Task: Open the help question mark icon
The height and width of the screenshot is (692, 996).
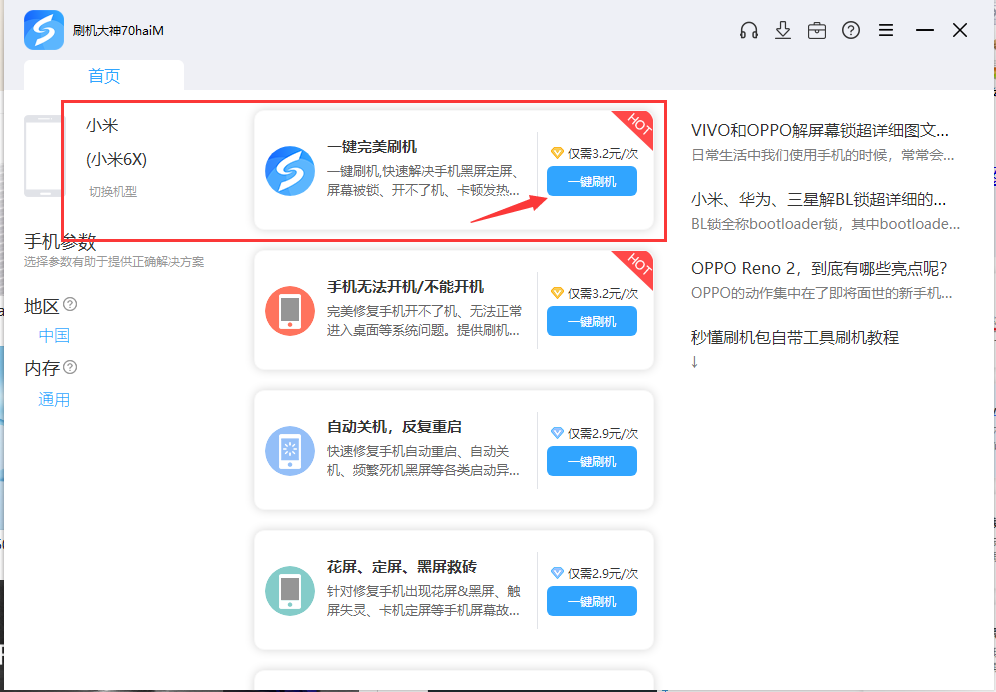Action: pyautogui.click(x=851, y=30)
